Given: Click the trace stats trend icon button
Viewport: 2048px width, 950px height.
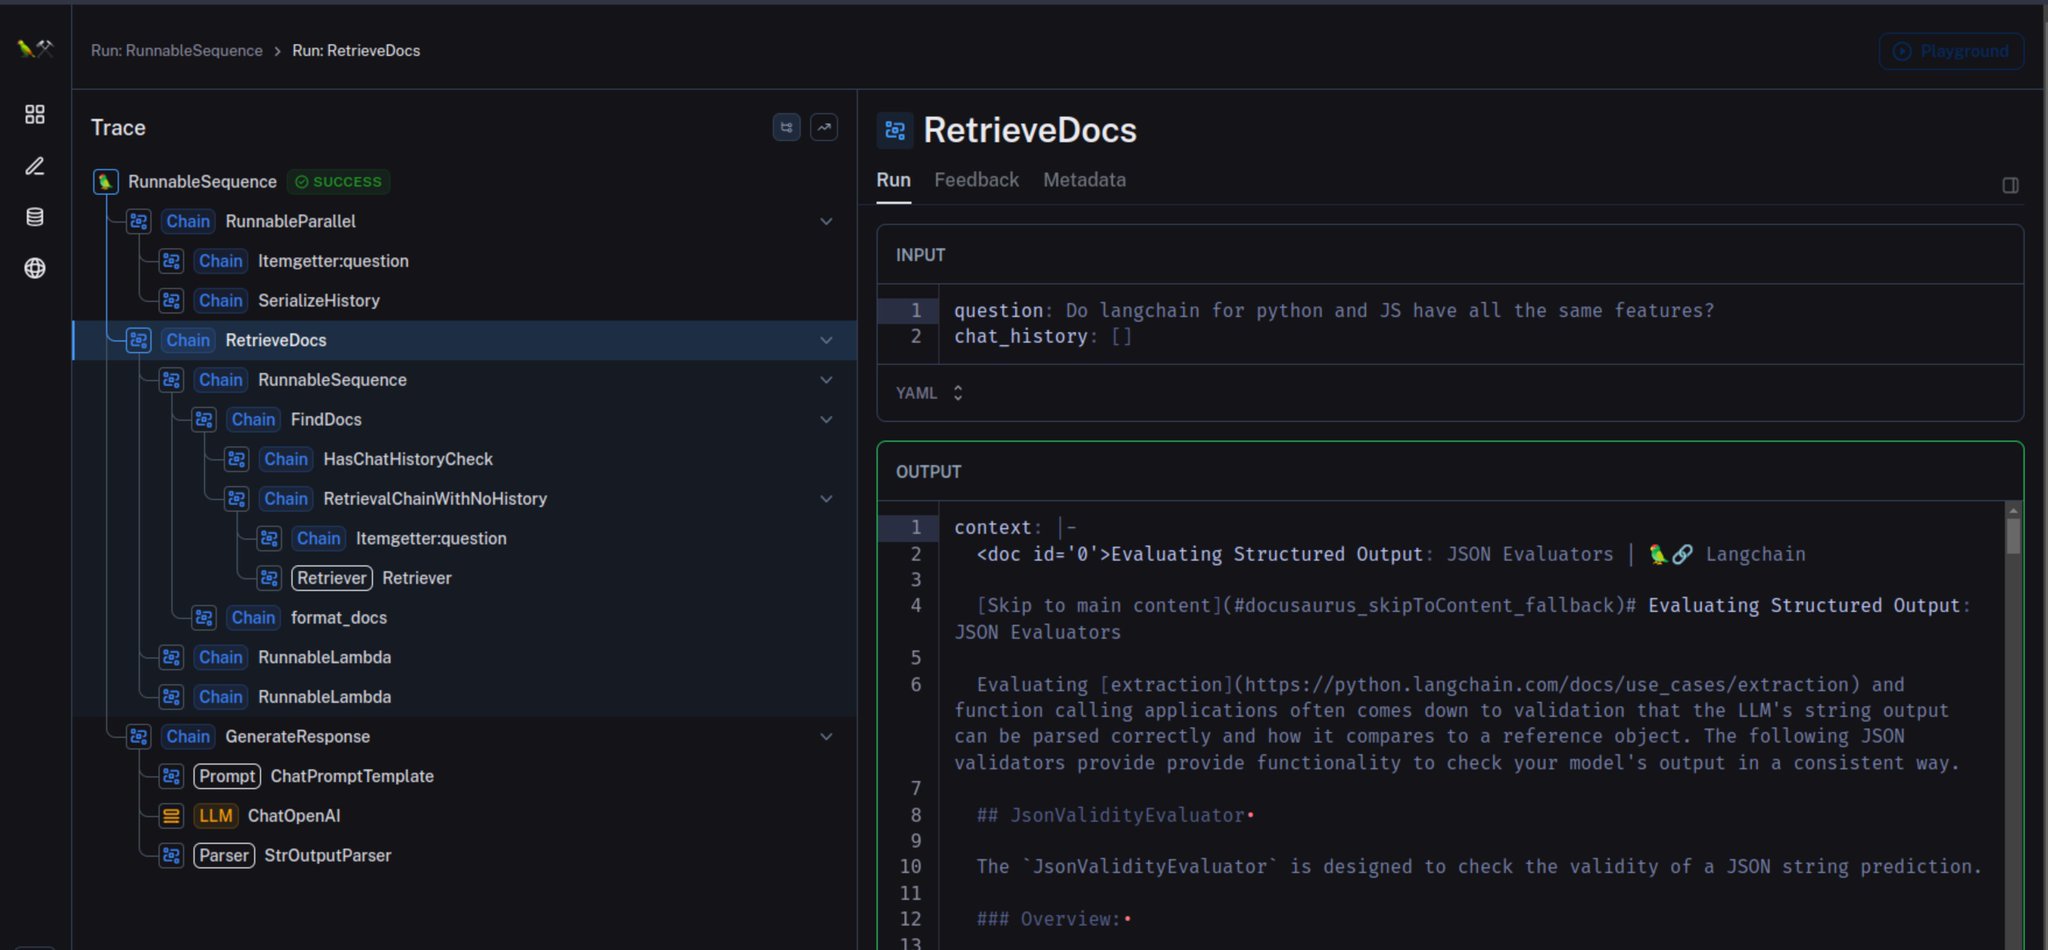Looking at the screenshot, I should pos(824,127).
